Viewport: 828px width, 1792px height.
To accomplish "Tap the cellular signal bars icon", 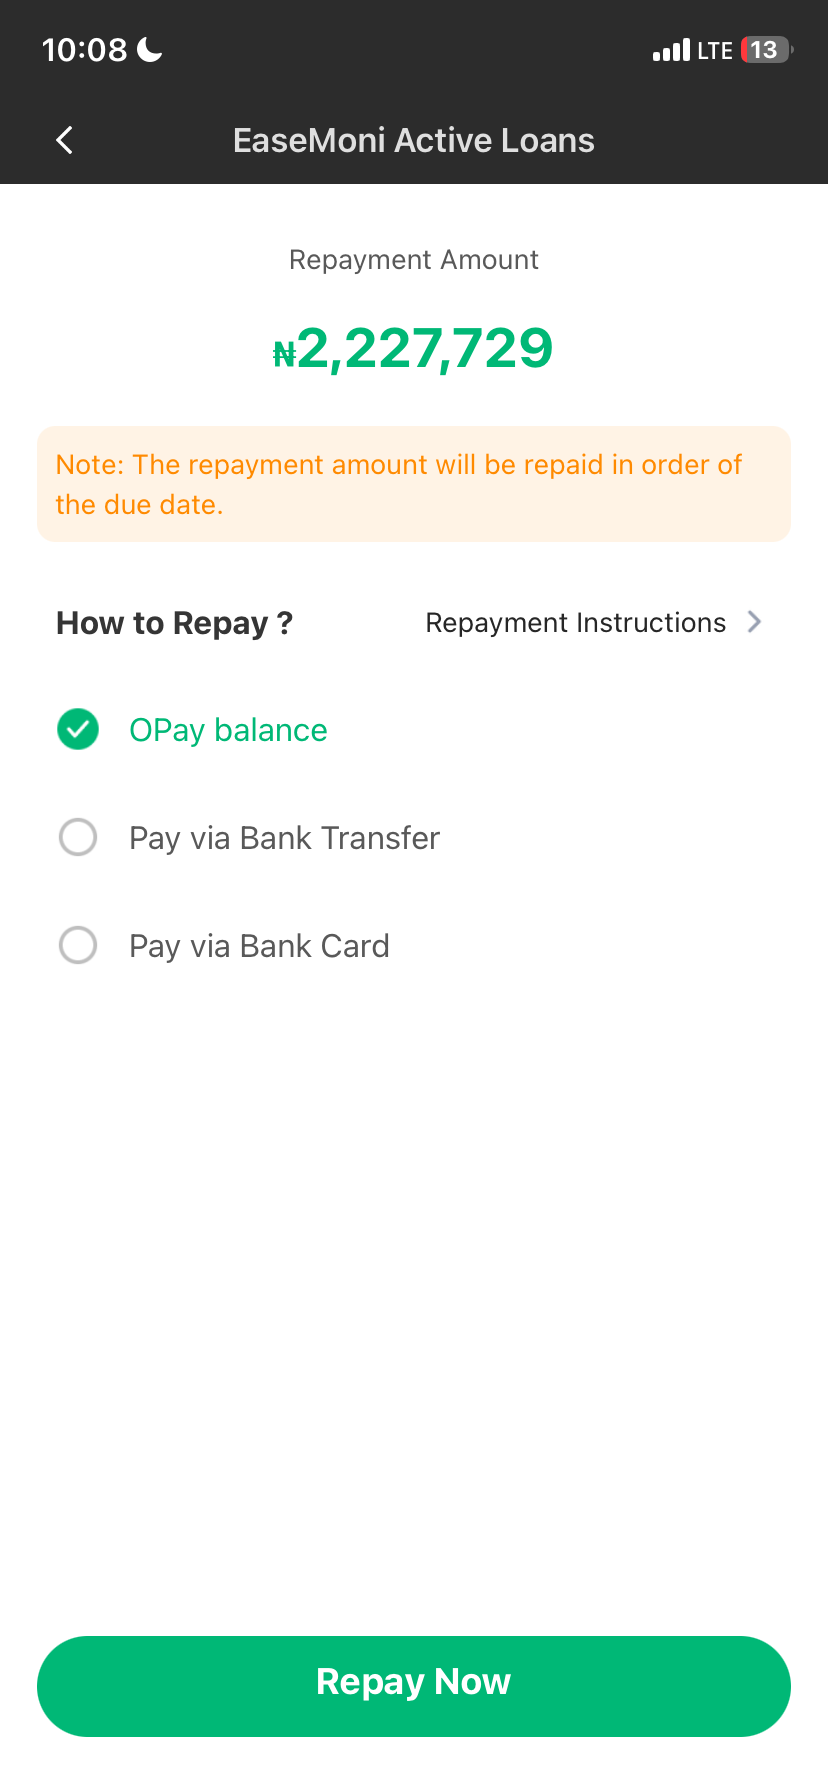I will [x=671, y=50].
